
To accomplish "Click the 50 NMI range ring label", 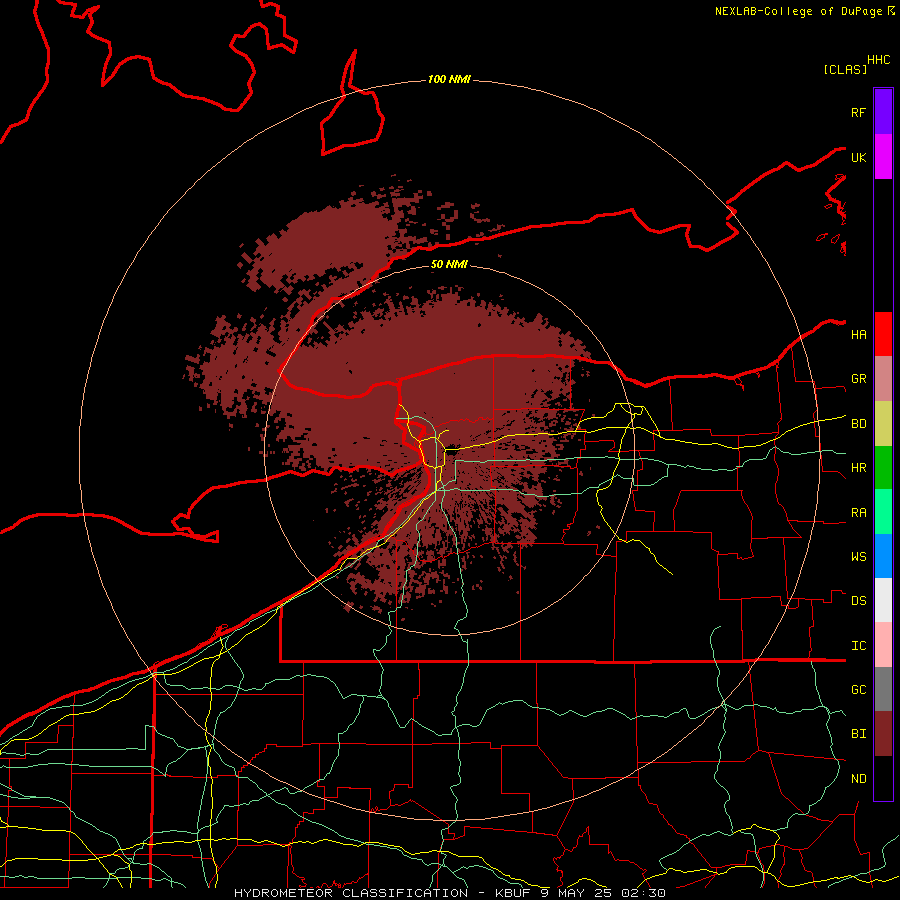I will [x=449, y=264].
